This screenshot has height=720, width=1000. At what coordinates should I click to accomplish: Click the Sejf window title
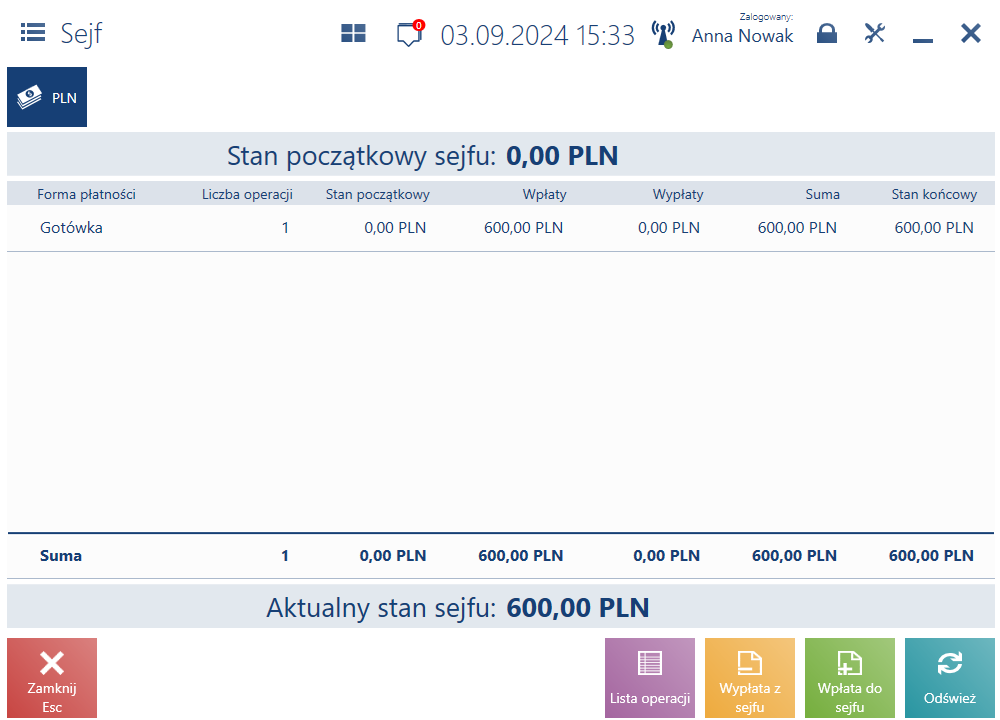tap(81, 33)
